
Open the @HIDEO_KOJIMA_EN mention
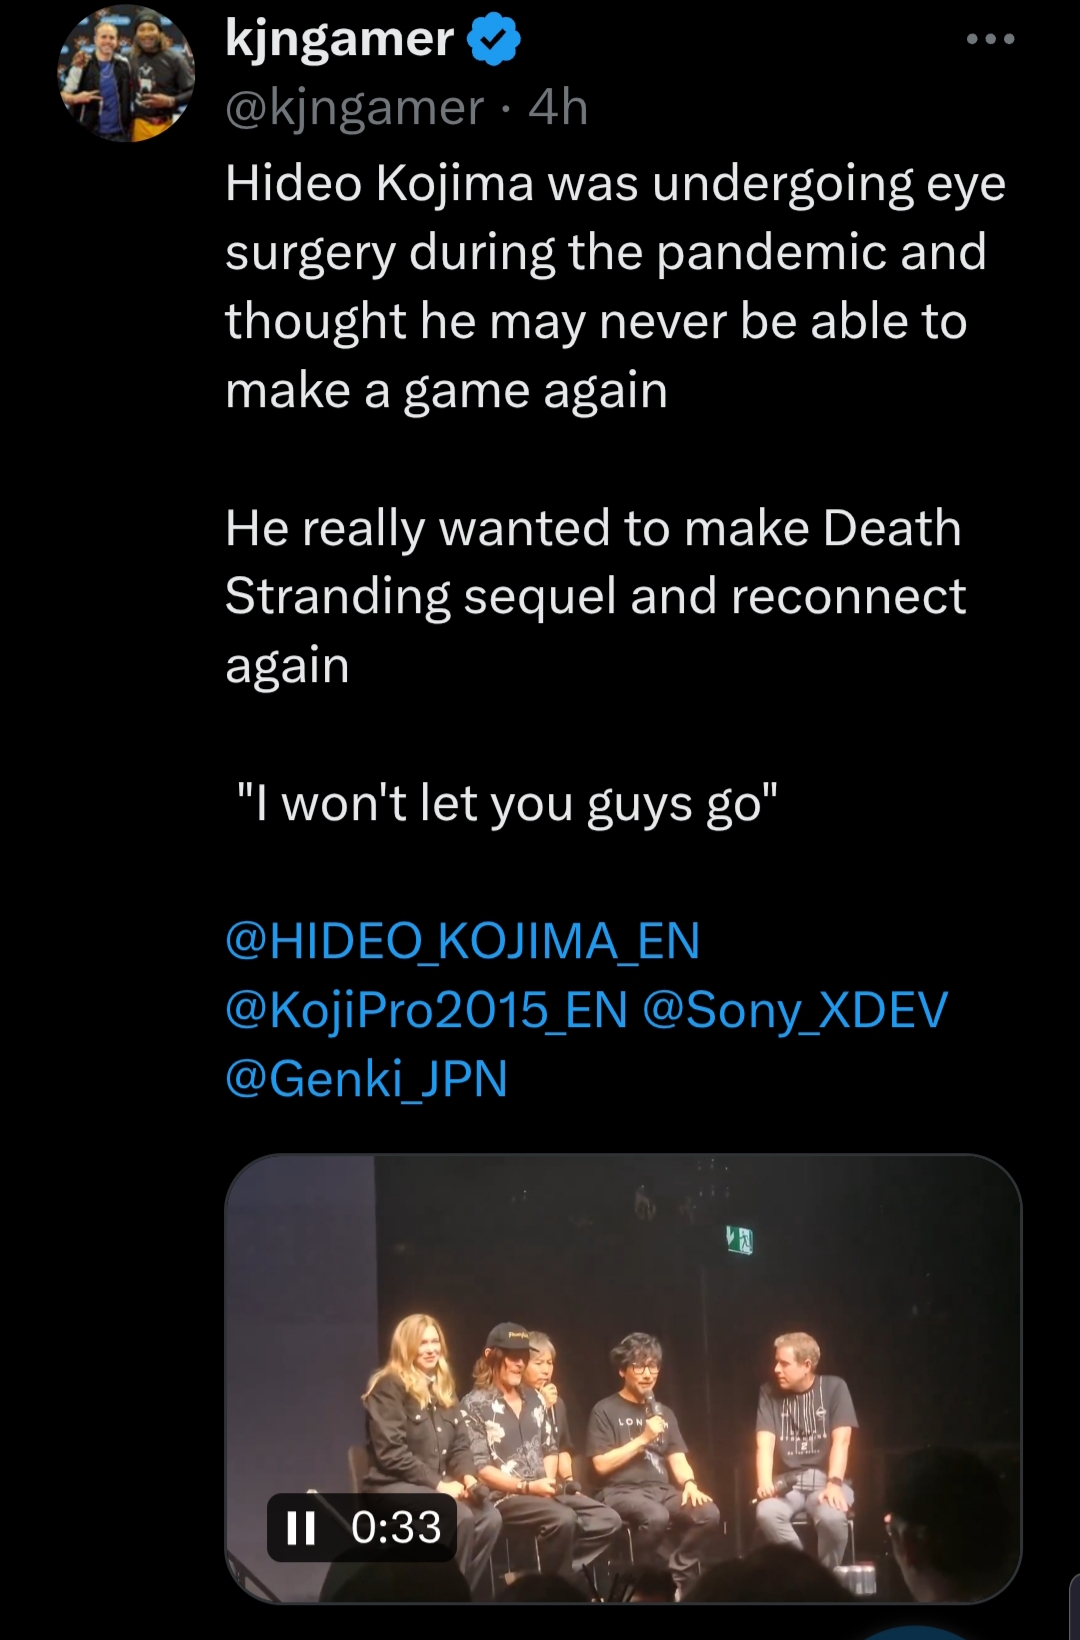pos(462,941)
